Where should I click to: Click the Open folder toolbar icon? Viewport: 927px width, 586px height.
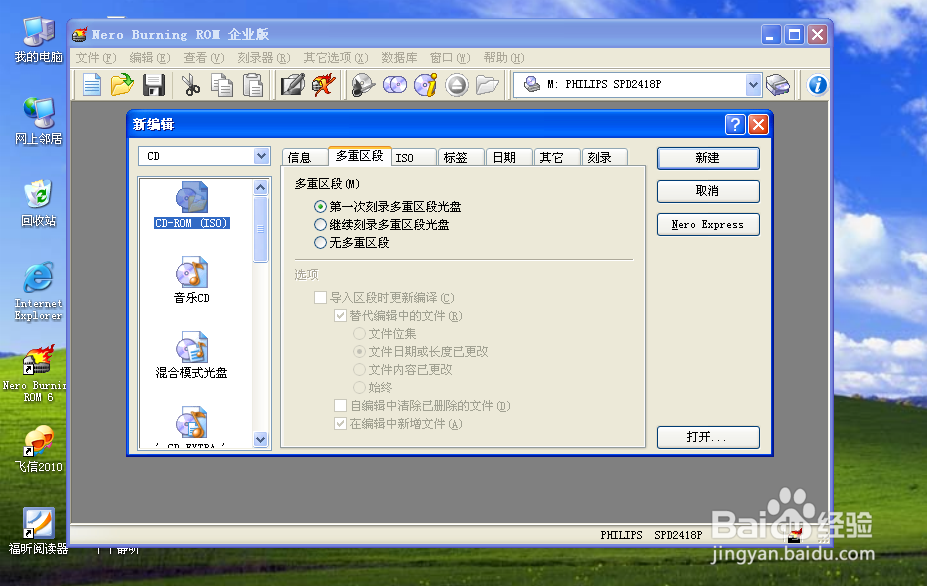(122, 85)
